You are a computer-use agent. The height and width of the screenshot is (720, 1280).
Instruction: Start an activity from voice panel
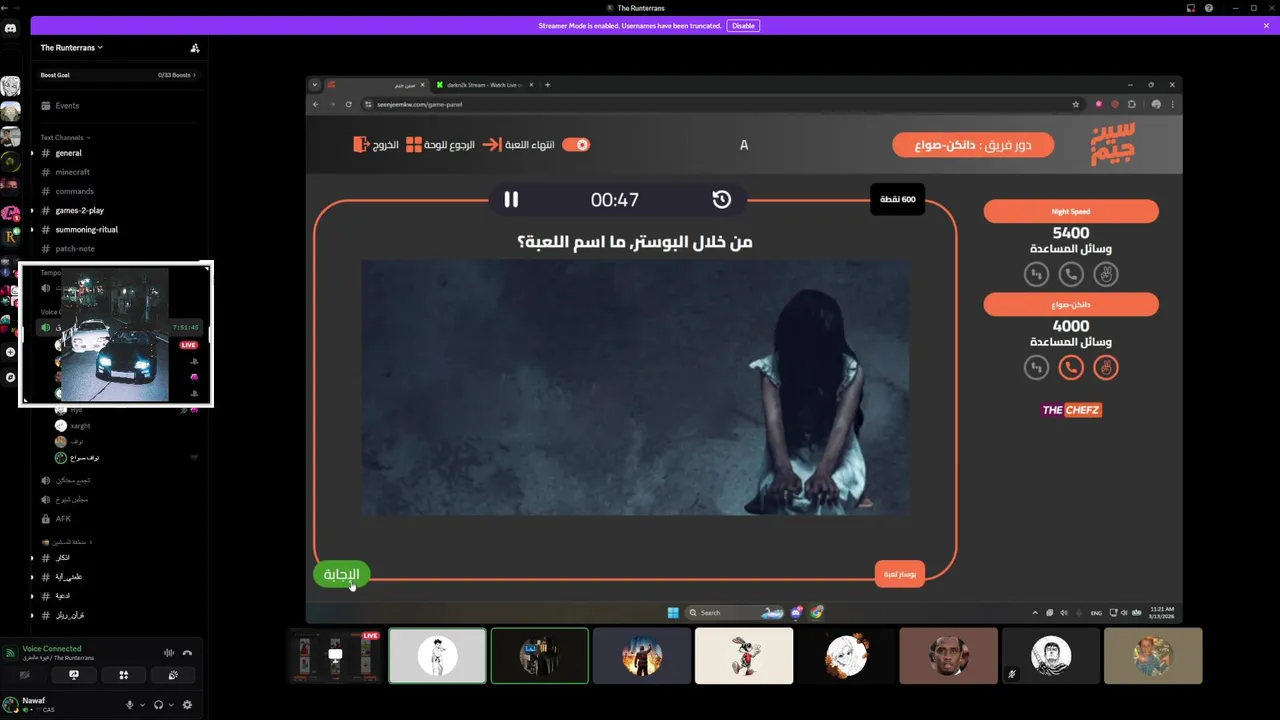tap(124, 675)
